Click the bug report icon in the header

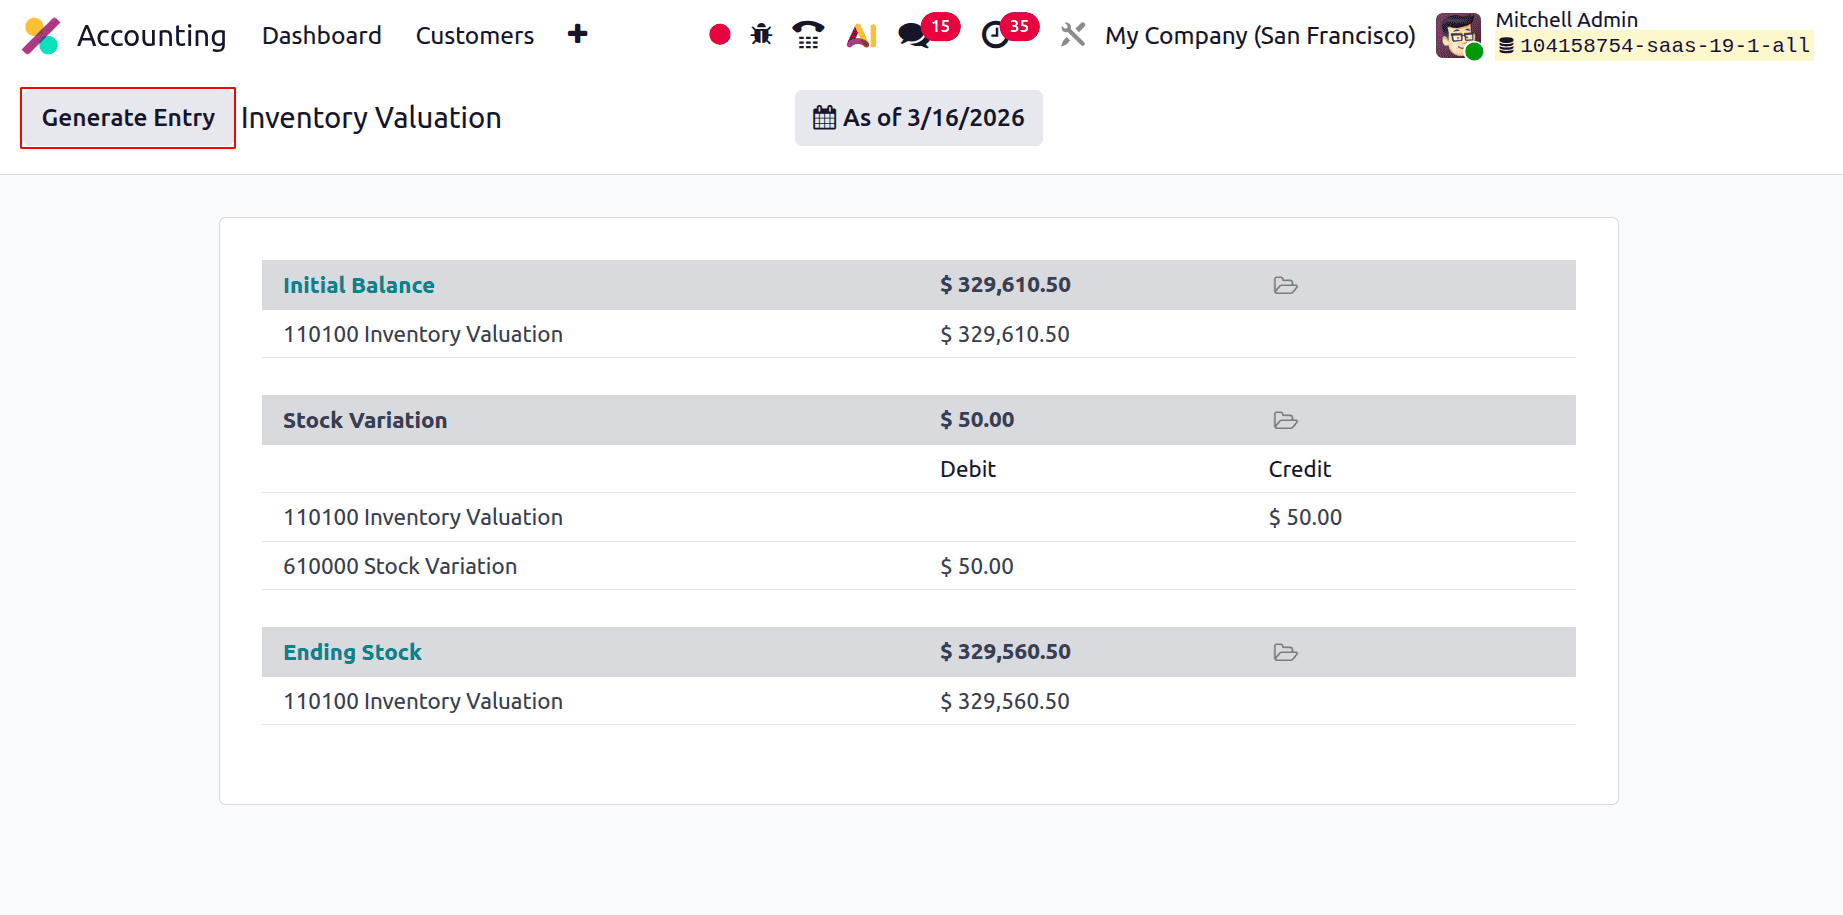(760, 33)
